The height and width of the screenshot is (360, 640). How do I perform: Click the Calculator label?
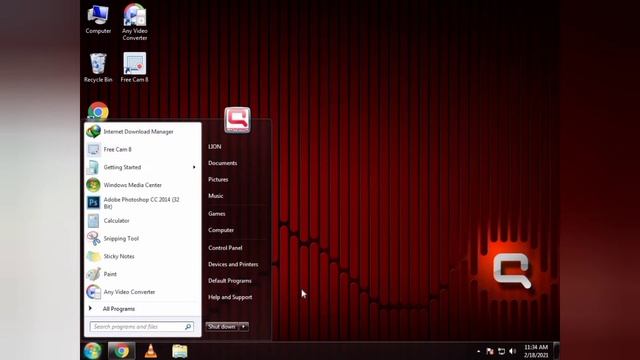[x=116, y=221]
